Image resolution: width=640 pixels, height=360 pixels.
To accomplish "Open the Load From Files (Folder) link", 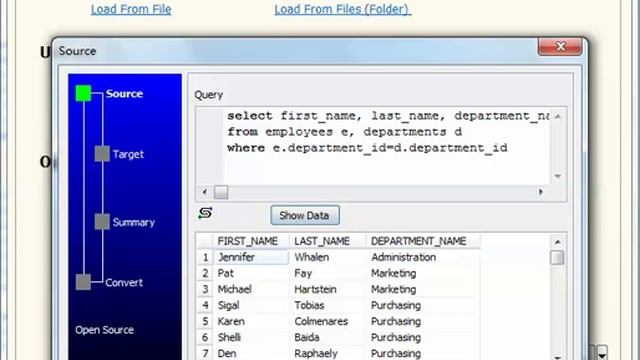I will coord(342,9).
